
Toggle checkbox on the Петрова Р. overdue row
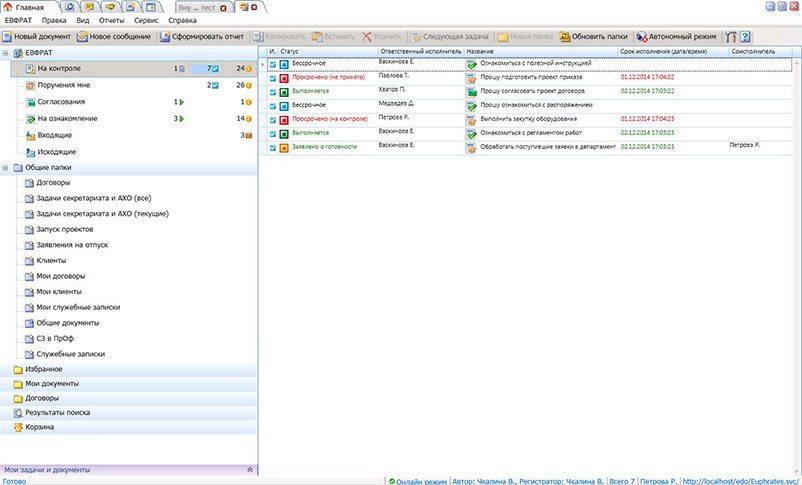tap(273, 120)
